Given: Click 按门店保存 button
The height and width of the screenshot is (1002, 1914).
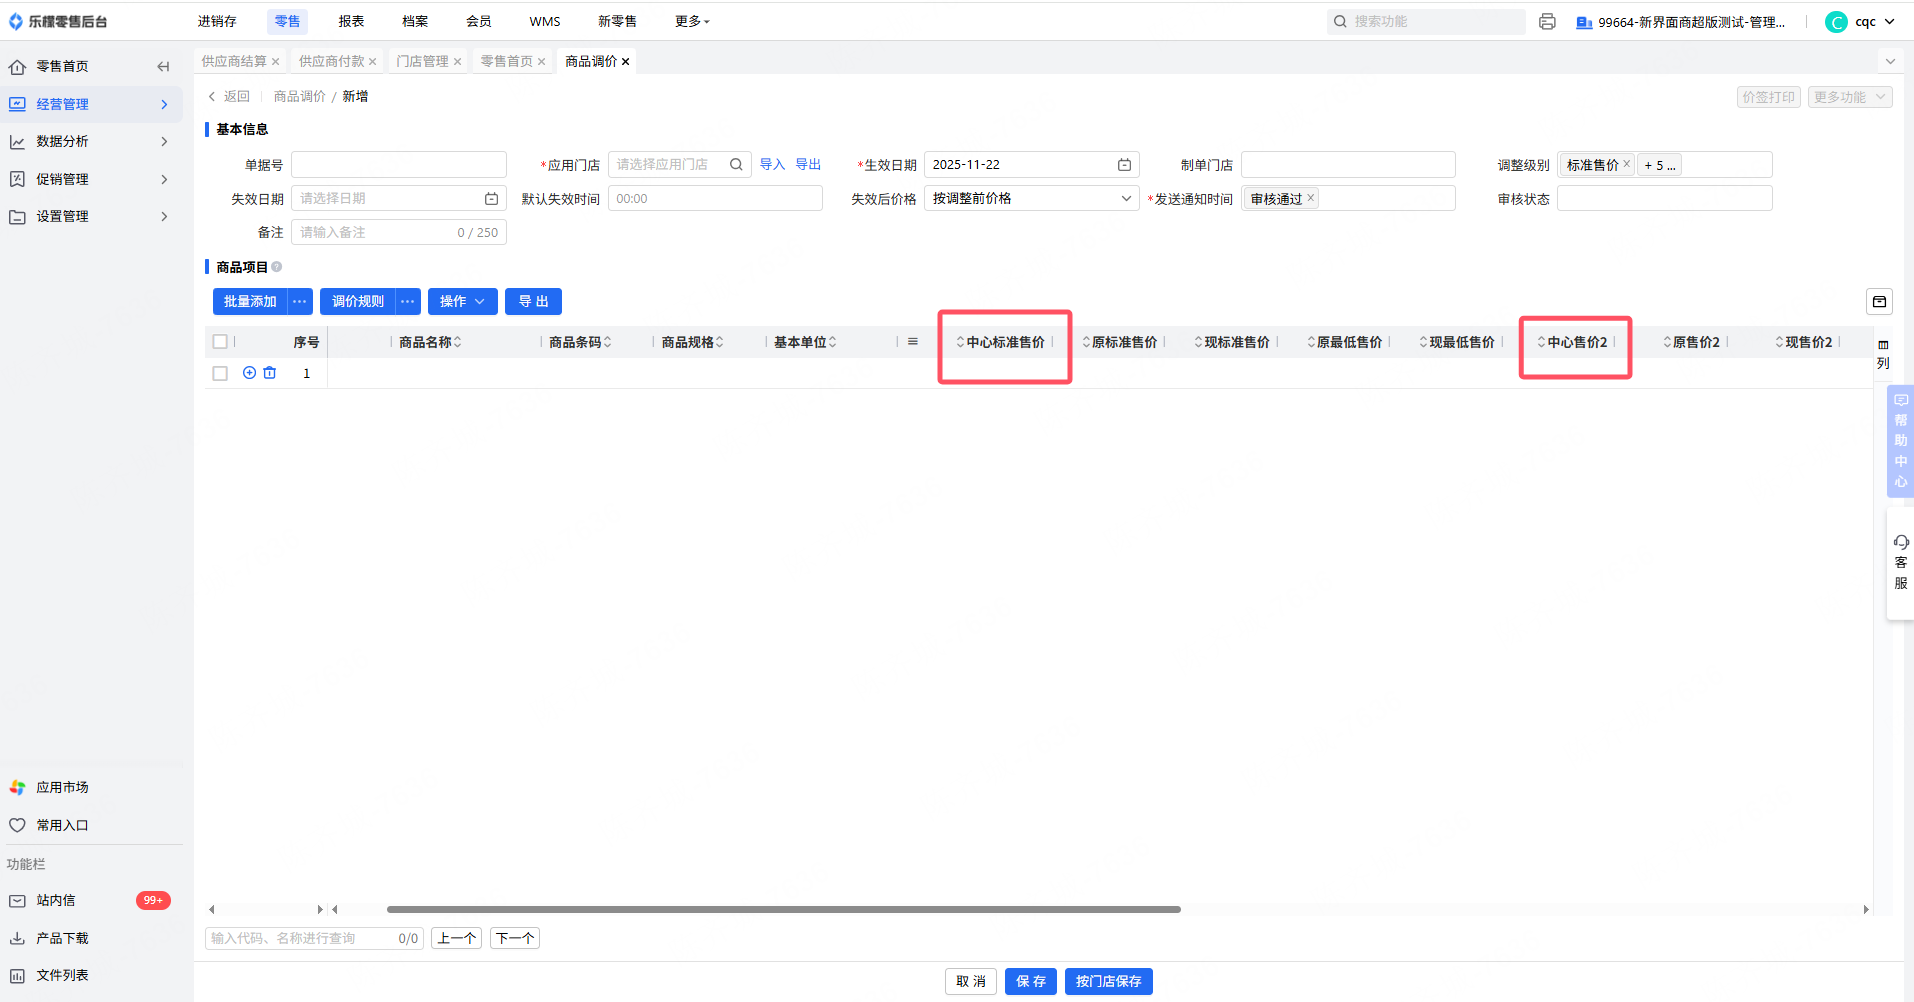Looking at the screenshot, I should click(1109, 982).
